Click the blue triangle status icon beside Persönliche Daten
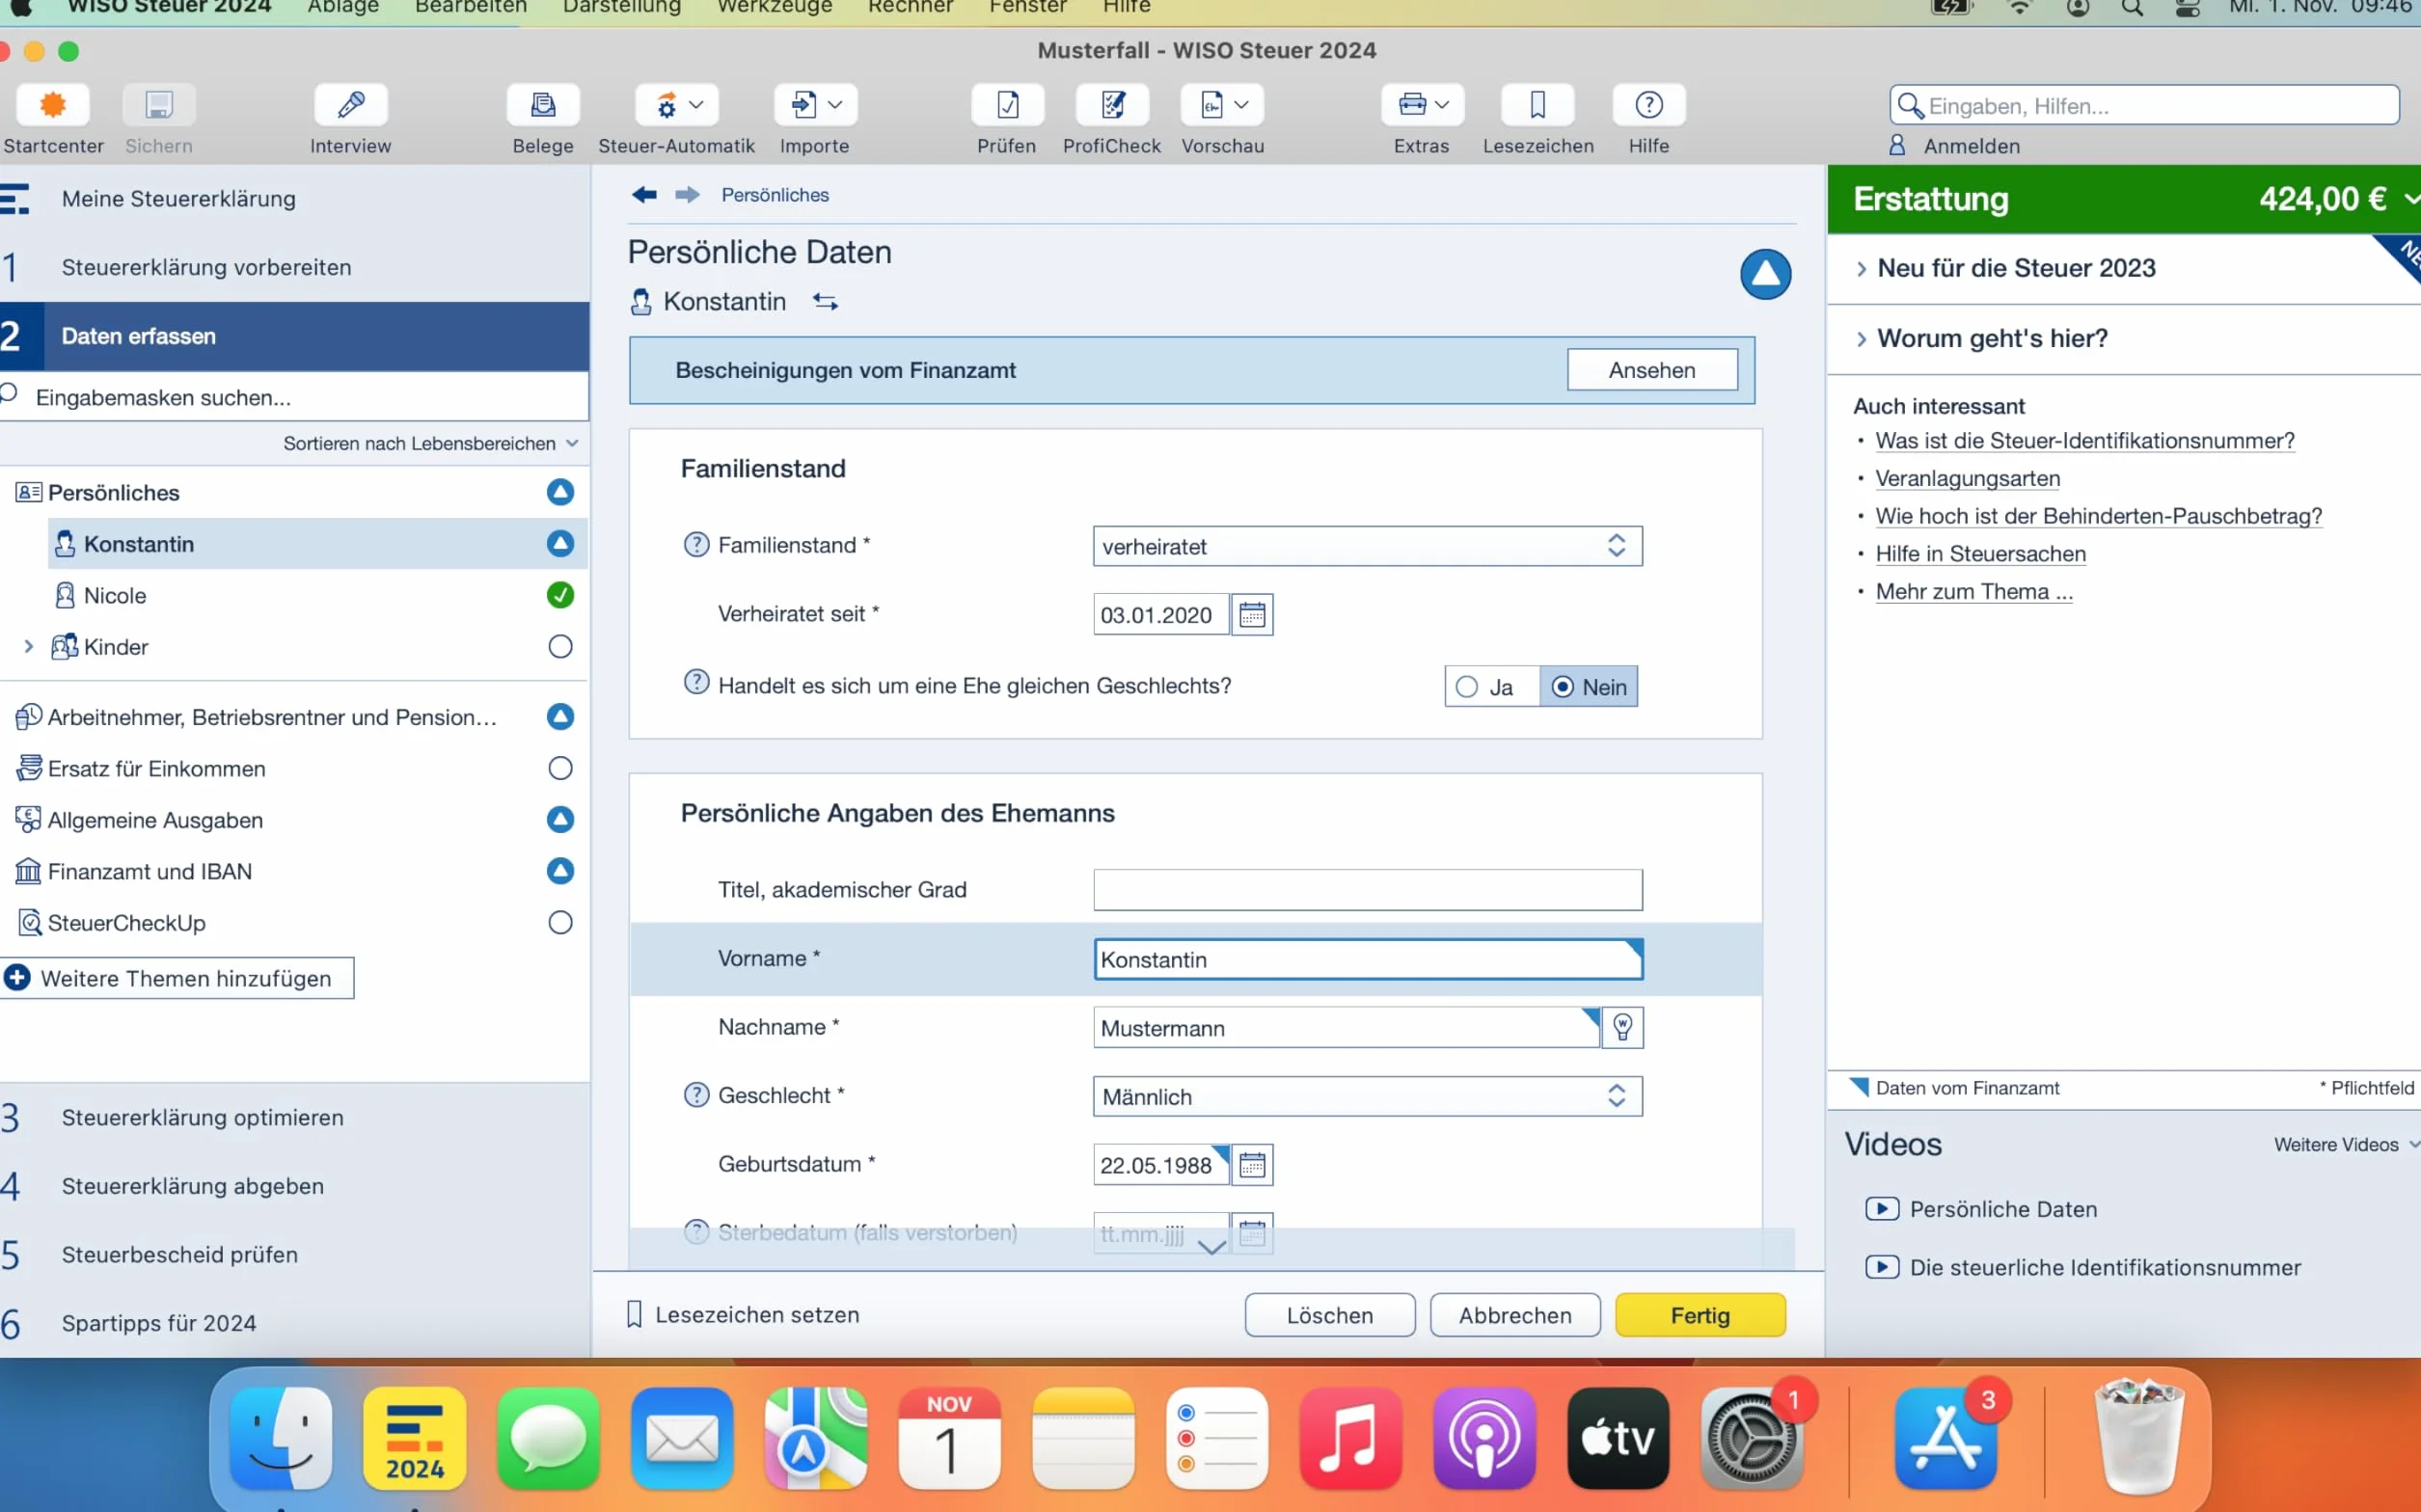Screen dimensions: 2421x1512 point(1765,274)
